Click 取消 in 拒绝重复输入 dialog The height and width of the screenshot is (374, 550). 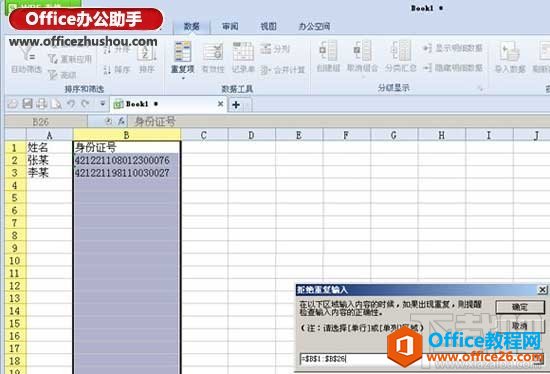coord(519,326)
